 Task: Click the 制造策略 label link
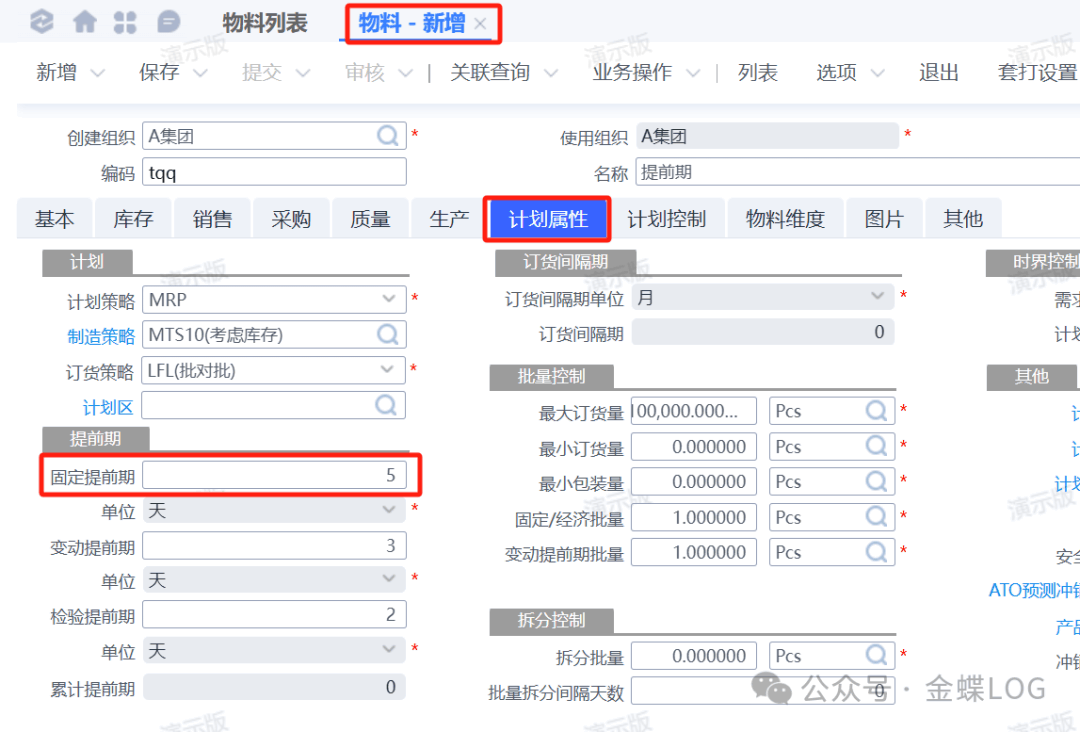100,335
